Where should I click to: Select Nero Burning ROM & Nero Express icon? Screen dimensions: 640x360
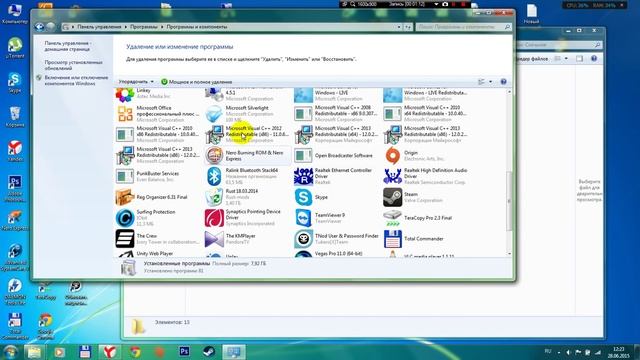point(214,156)
